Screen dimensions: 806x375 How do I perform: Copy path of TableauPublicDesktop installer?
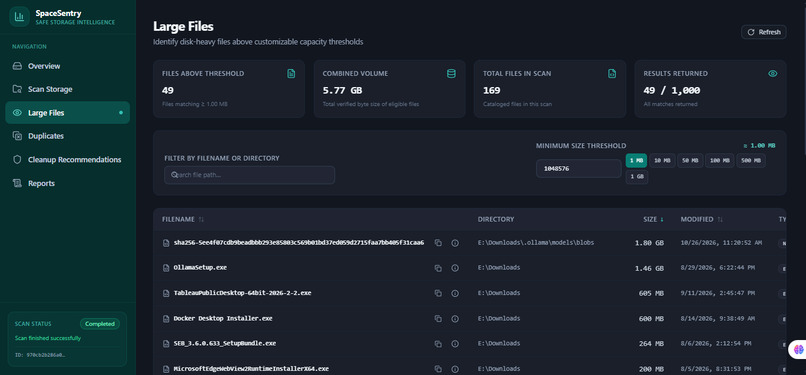tap(438, 293)
